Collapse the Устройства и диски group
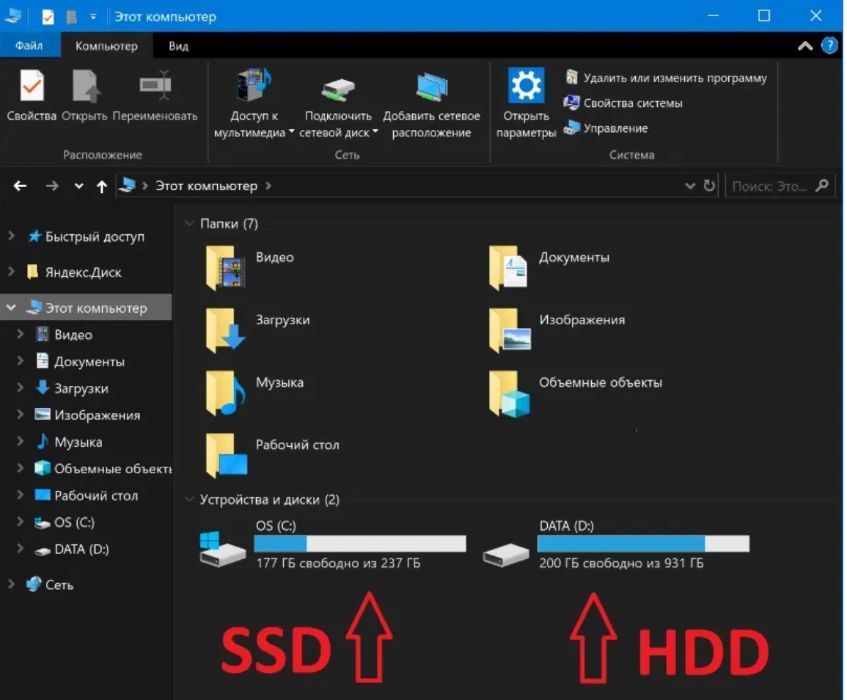 click(189, 499)
